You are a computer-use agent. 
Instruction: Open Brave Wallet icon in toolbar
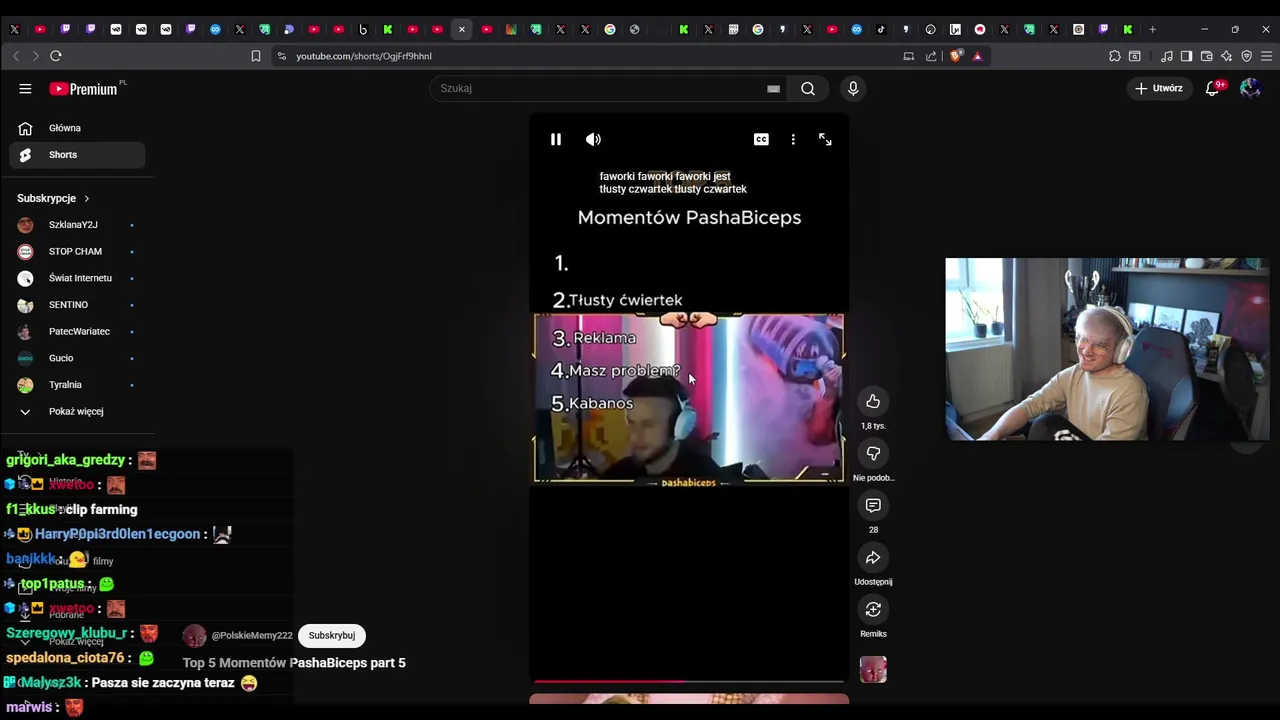[1206, 56]
